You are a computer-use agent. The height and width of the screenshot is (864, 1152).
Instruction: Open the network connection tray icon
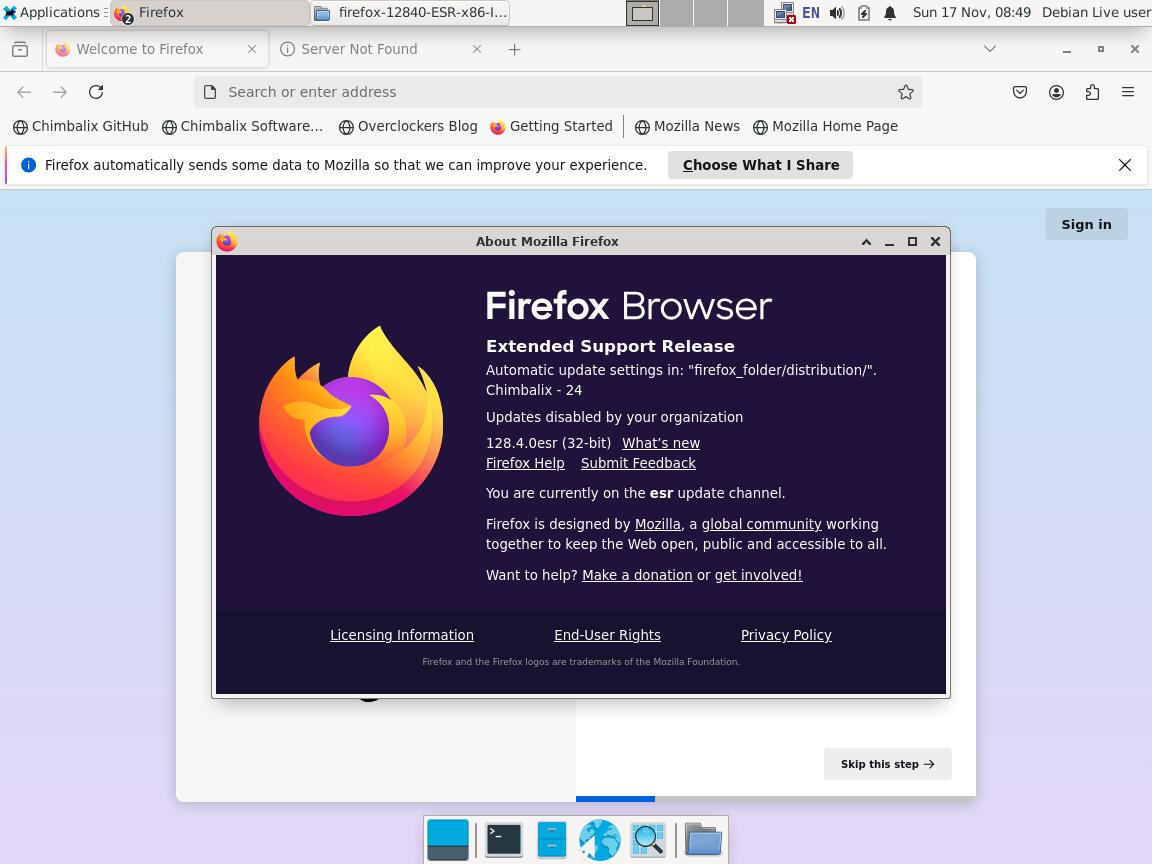tap(785, 12)
